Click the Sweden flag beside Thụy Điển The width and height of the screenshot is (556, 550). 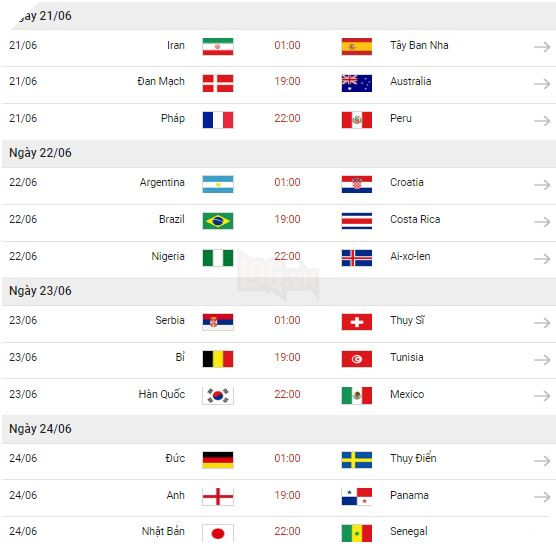coord(357,460)
